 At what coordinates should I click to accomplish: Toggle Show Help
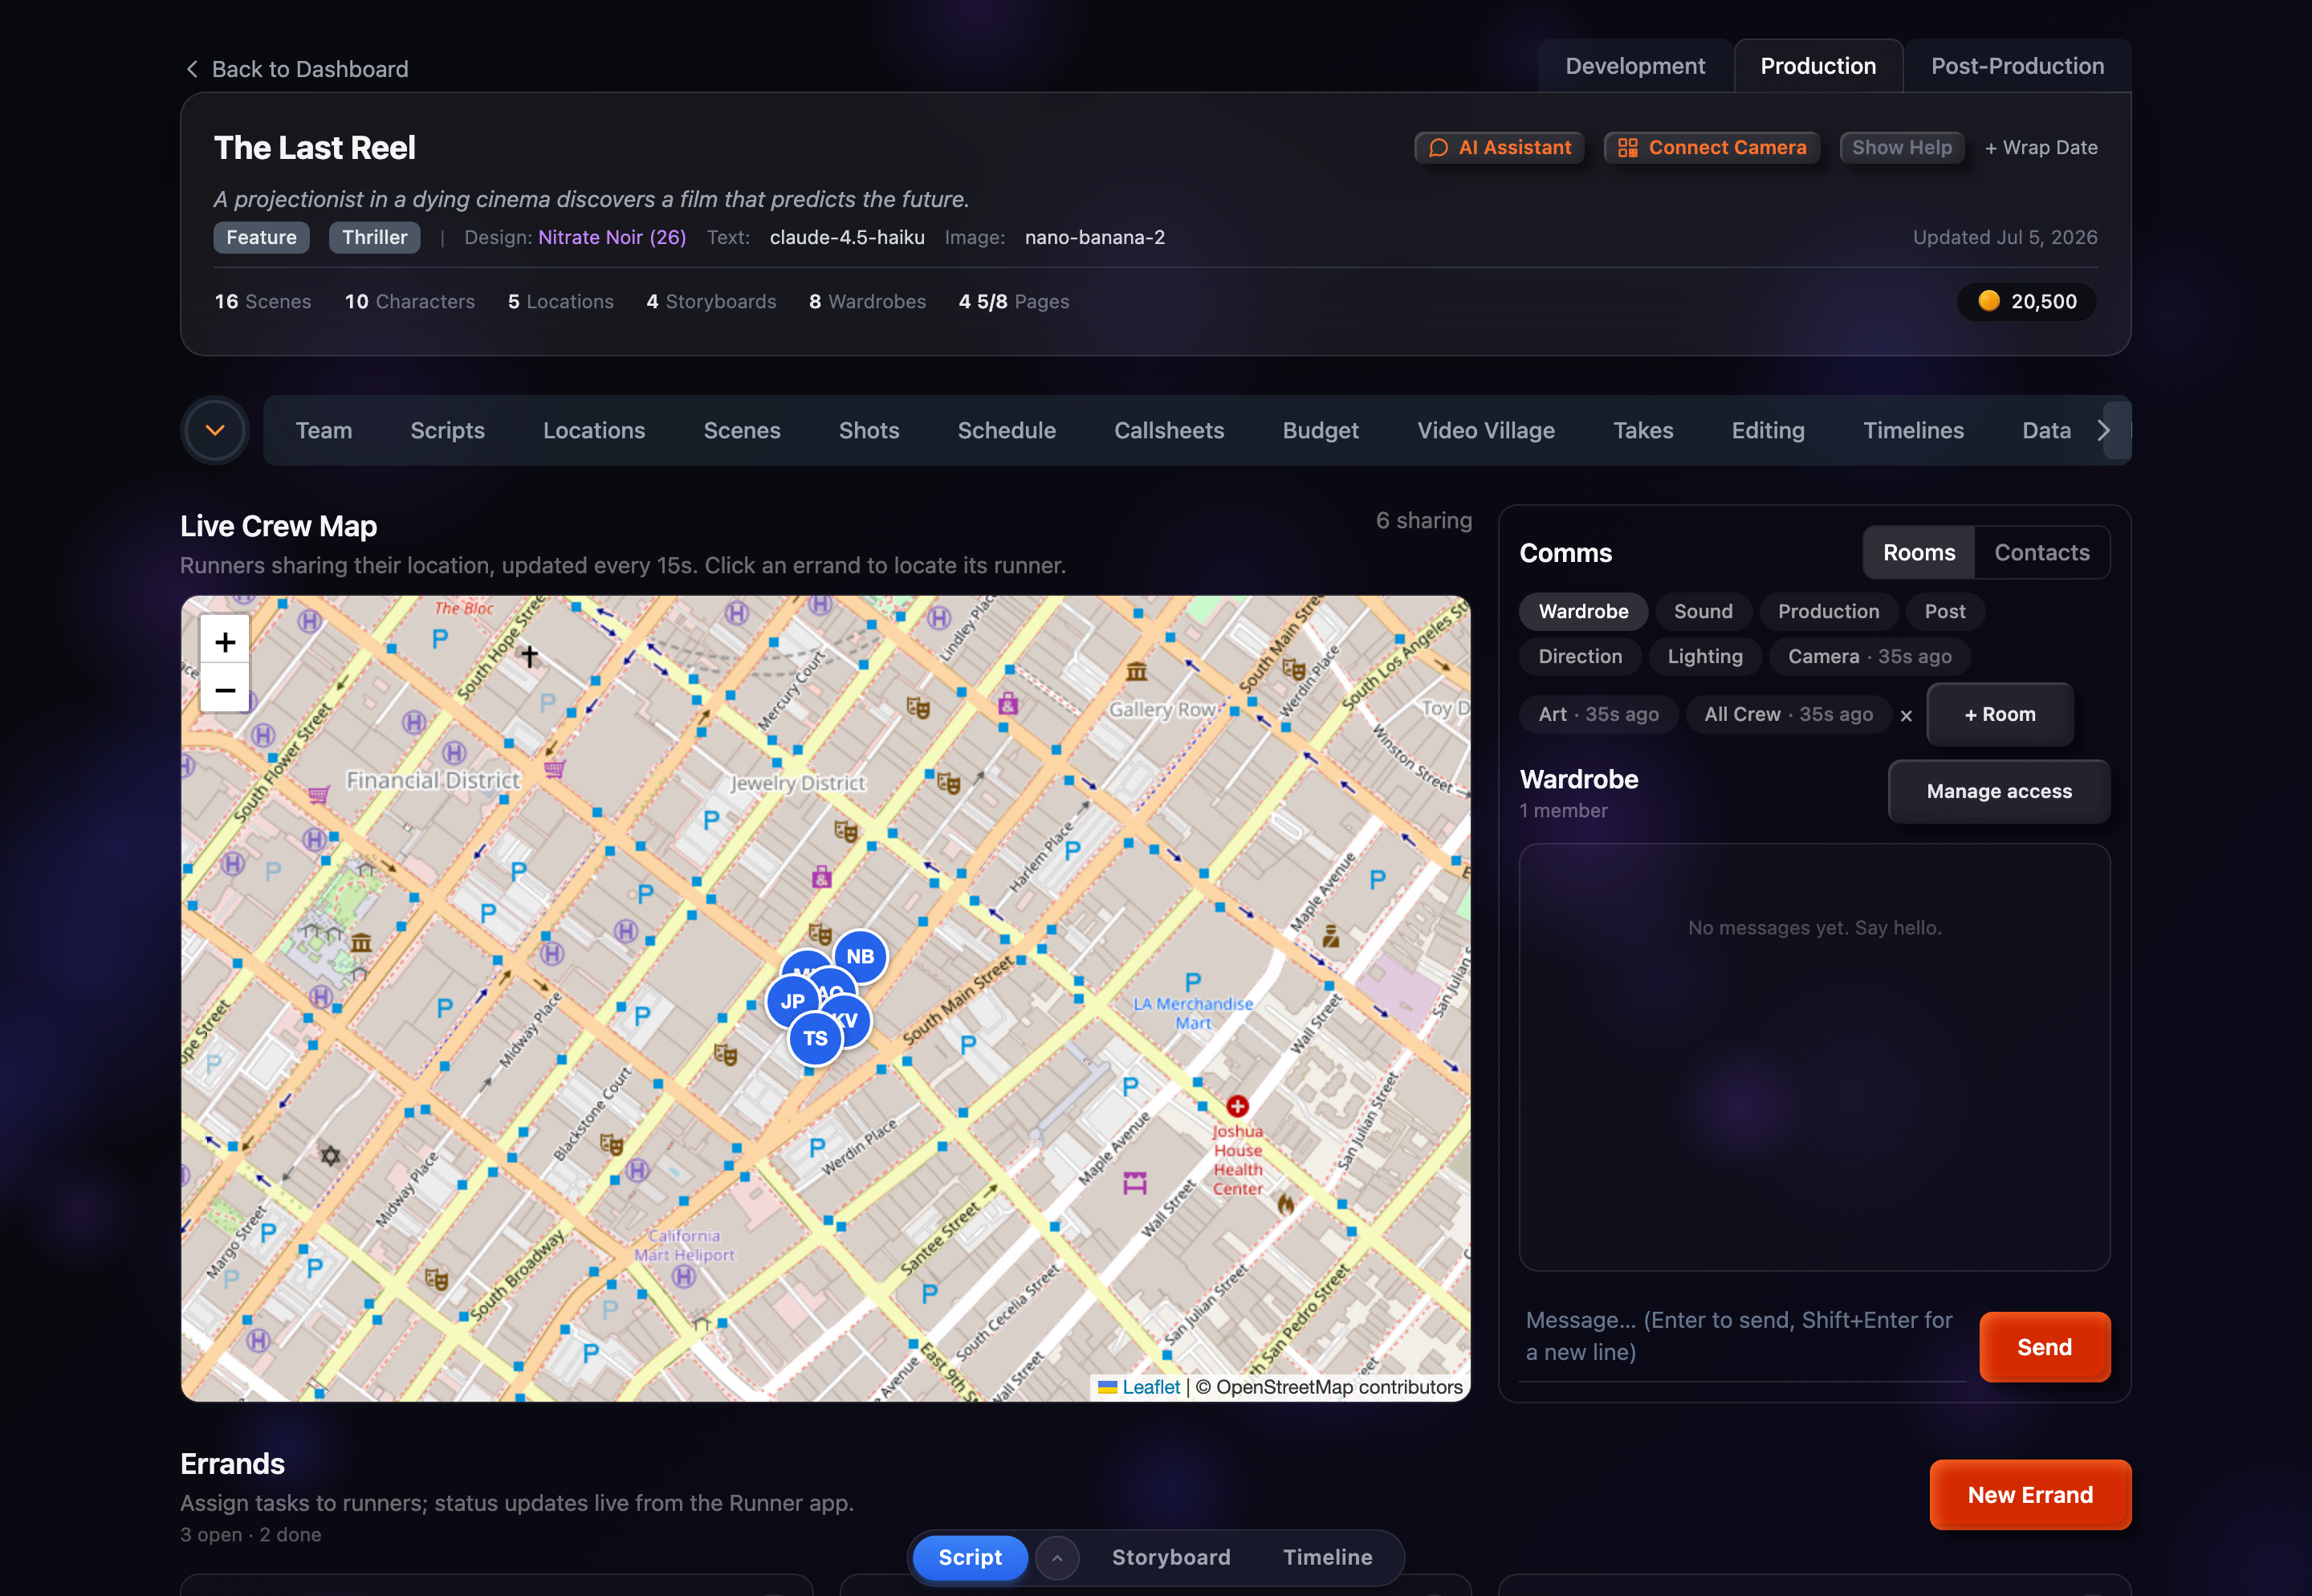tap(1901, 147)
